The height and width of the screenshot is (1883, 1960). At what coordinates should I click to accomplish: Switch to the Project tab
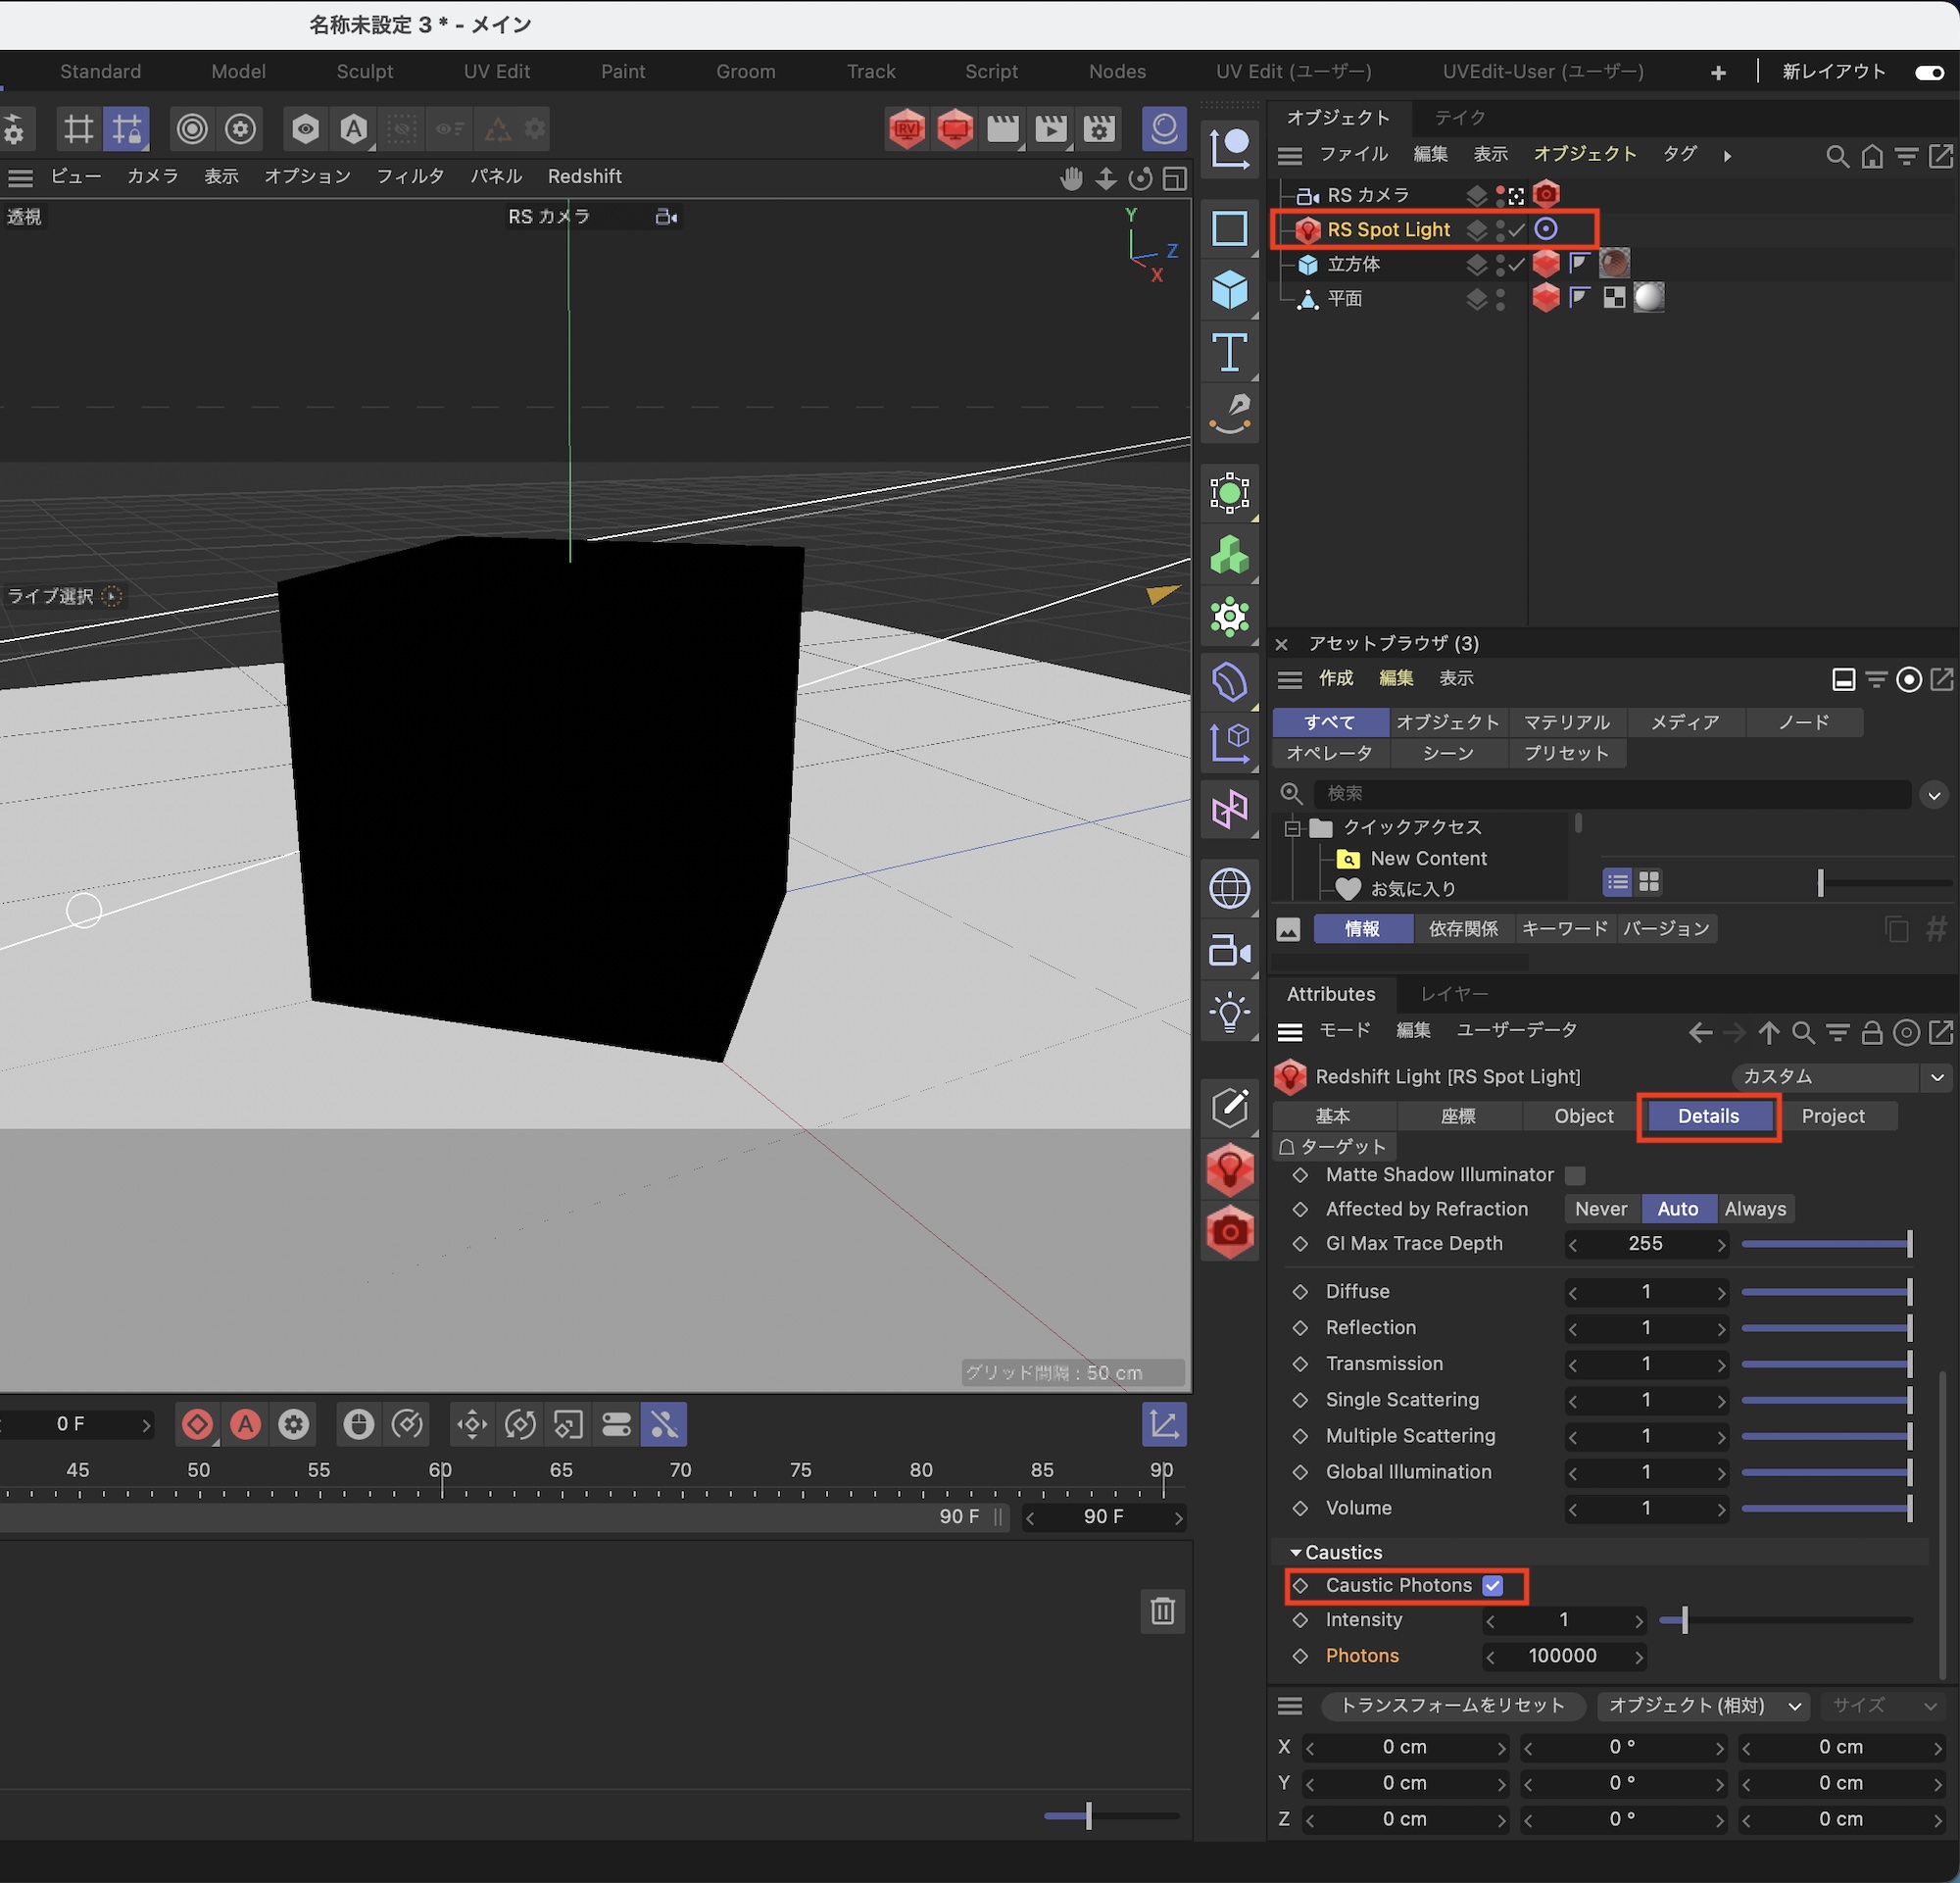pos(1832,1116)
